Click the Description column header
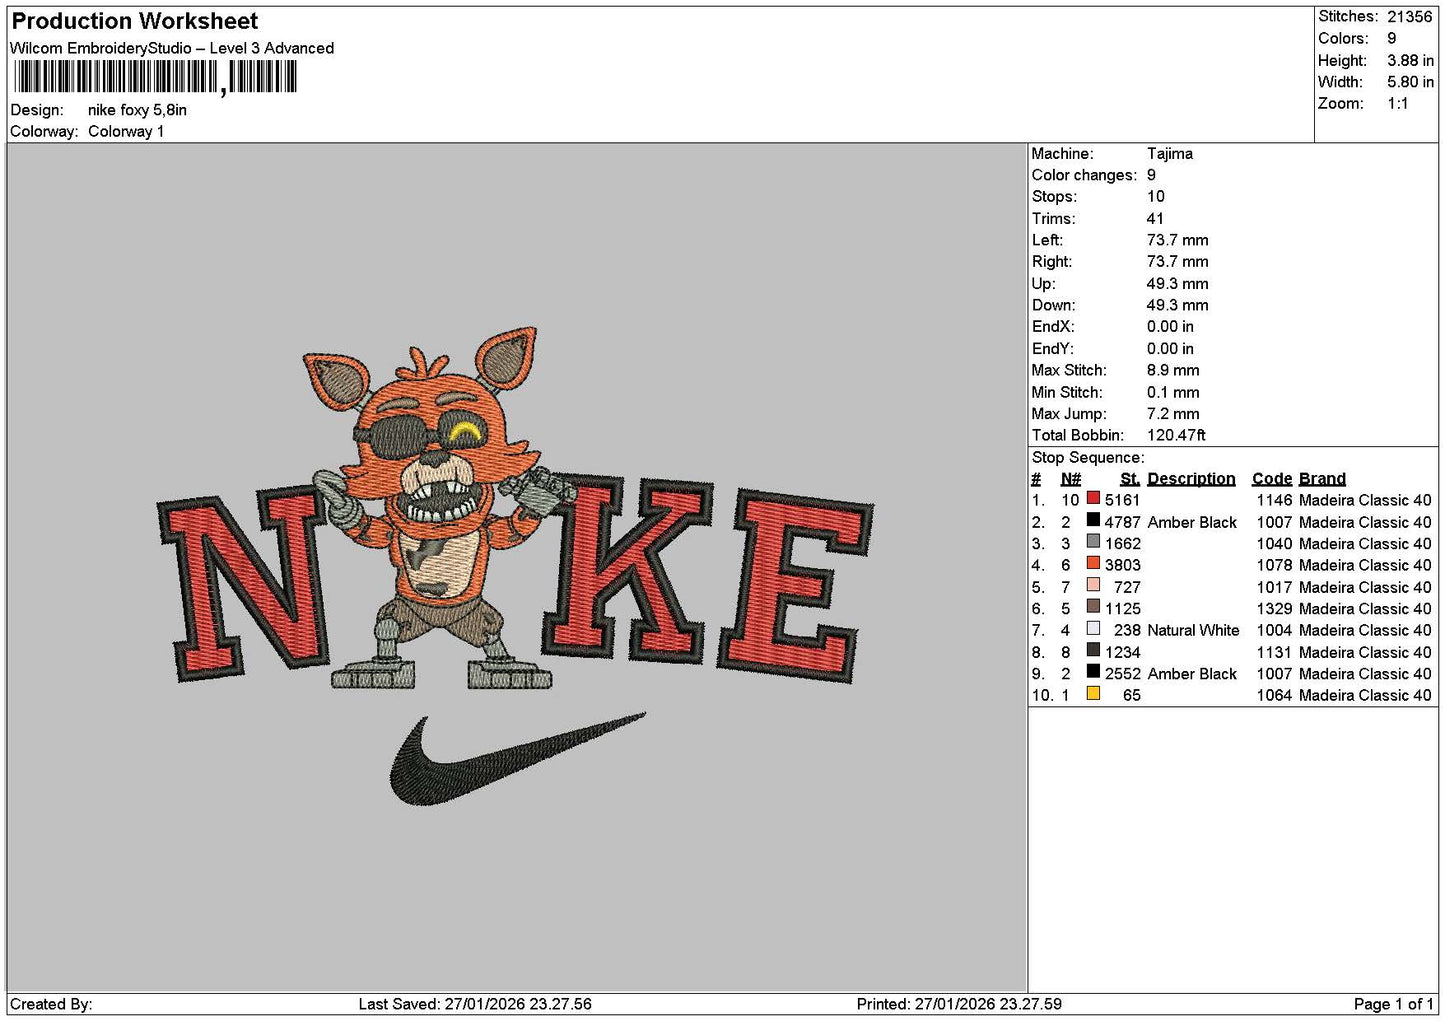Viewport: 1445px width, 1021px height. [x=1191, y=478]
